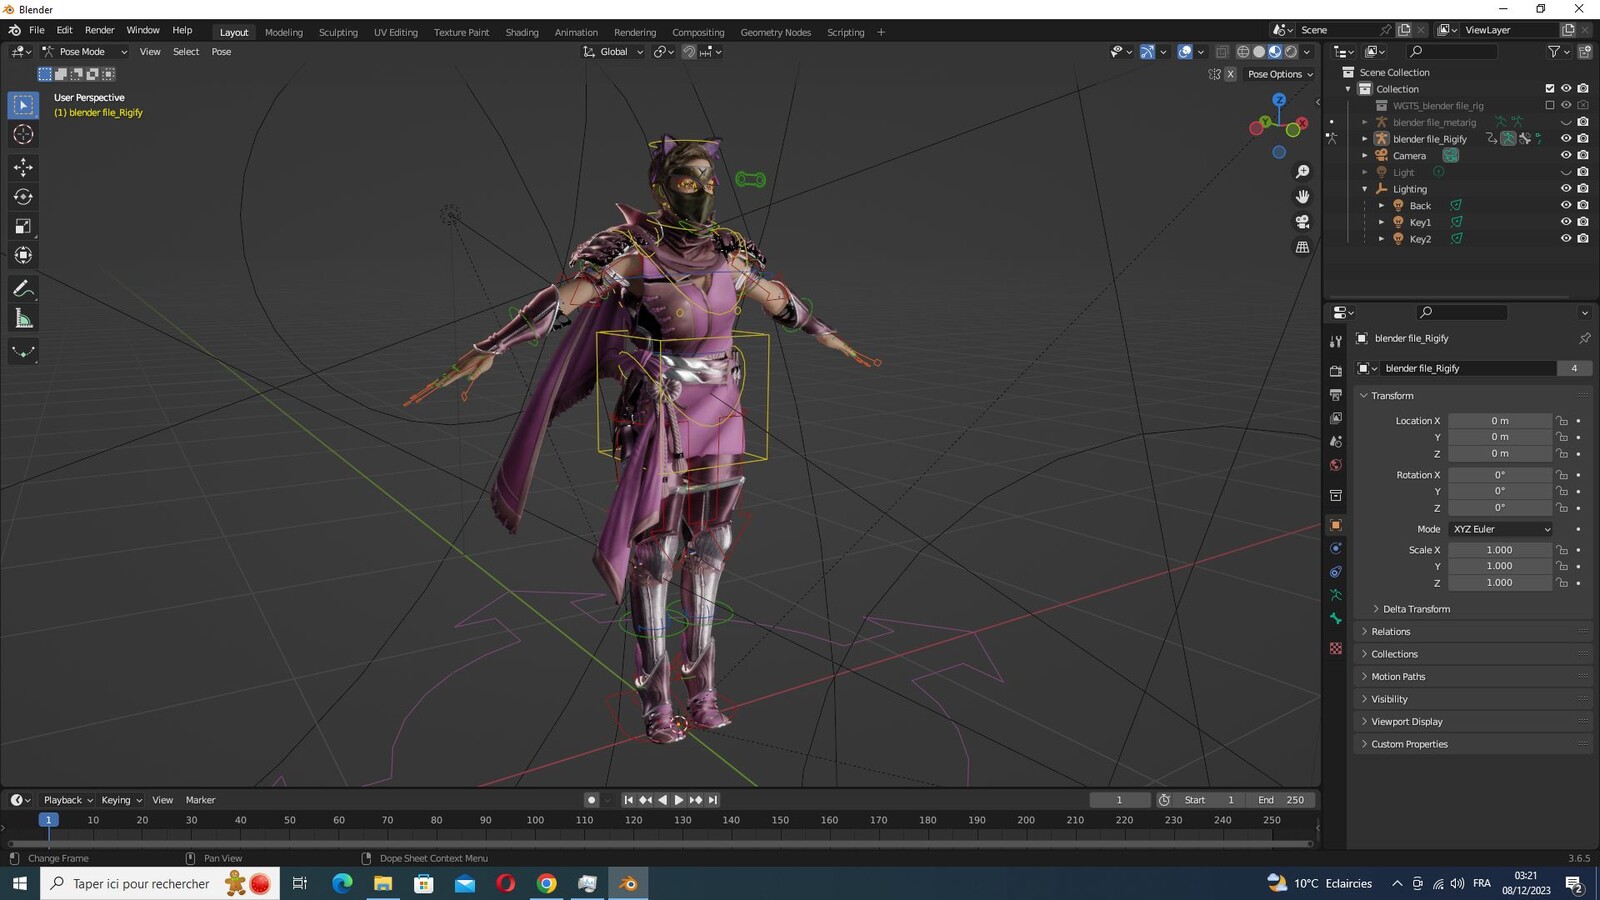Switch to the Sculpting workspace tab
This screenshot has width=1600, height=900.
pyautogui.click(x=338, y=32)
